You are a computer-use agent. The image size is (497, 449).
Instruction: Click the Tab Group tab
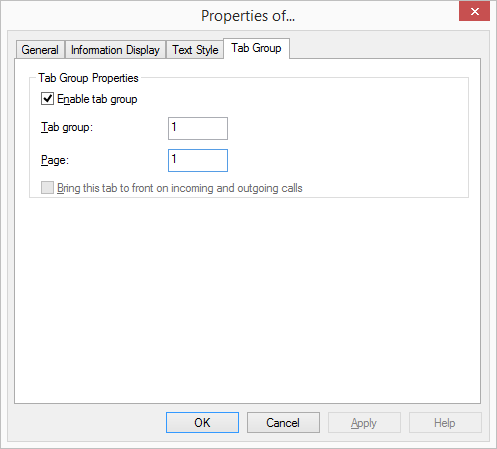click(256, 48)
